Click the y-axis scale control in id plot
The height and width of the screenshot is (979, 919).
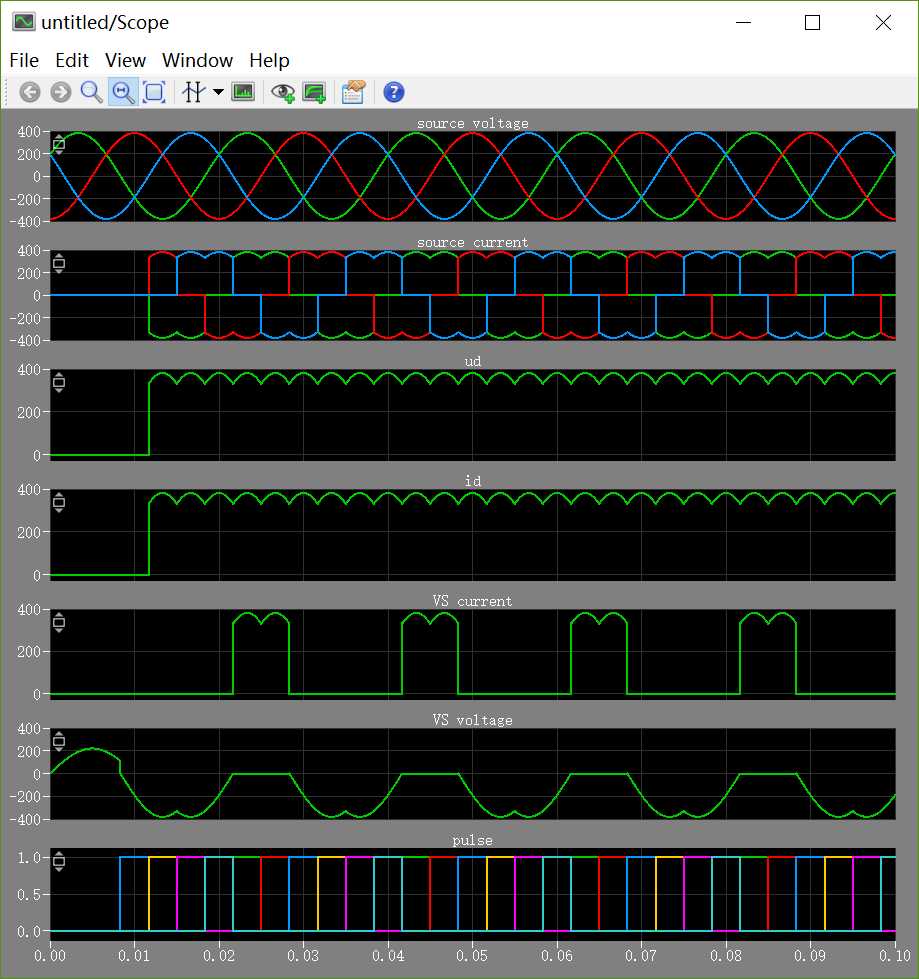(59, 503)
